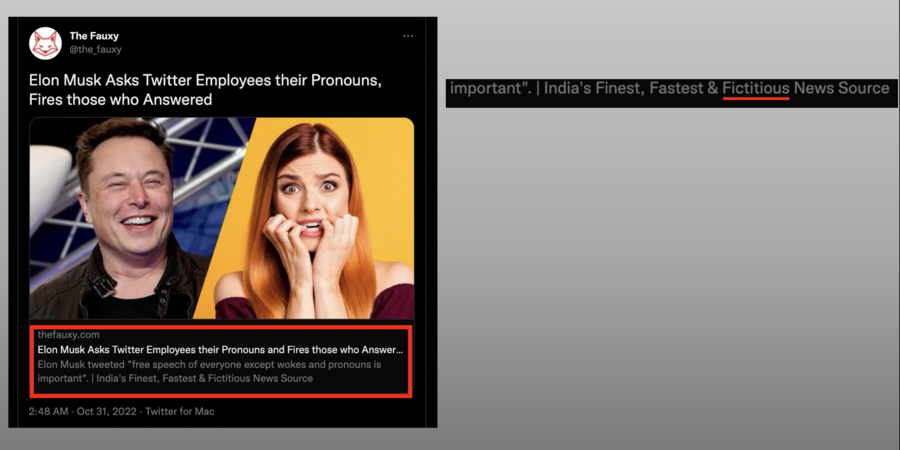Click the Twitter for Mac source label
This screenshot has width=900, height=450.
(180, 411)
